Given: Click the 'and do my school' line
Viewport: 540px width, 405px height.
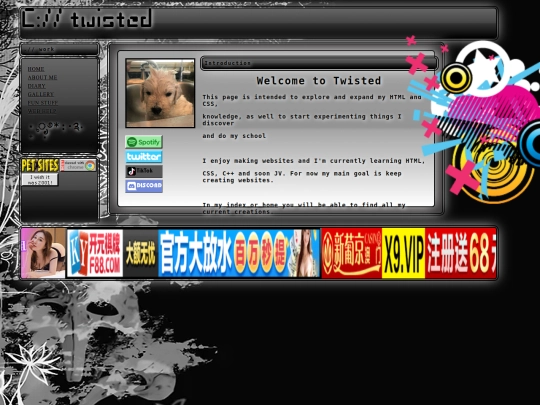Looking at the screenshot, I should click(234, 136).
